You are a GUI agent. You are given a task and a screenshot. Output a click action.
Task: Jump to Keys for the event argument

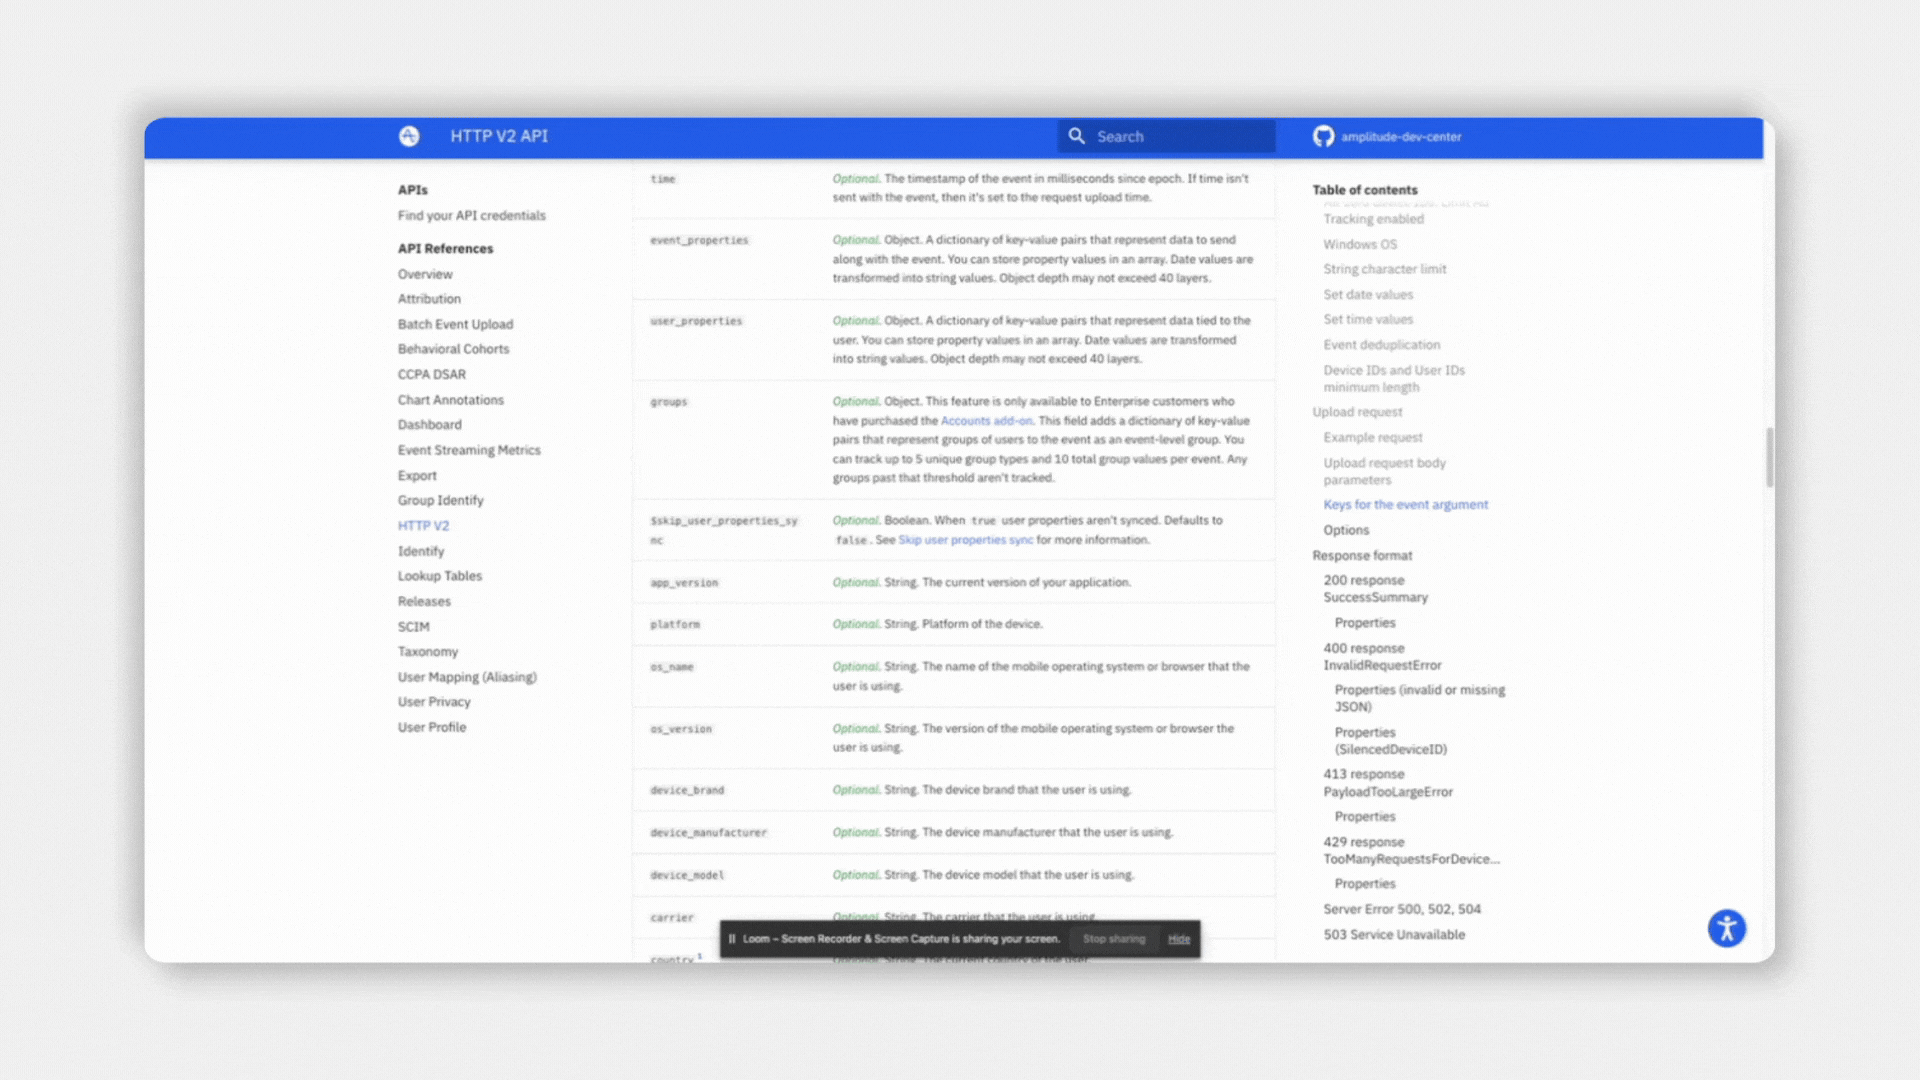click(1405, 505)
